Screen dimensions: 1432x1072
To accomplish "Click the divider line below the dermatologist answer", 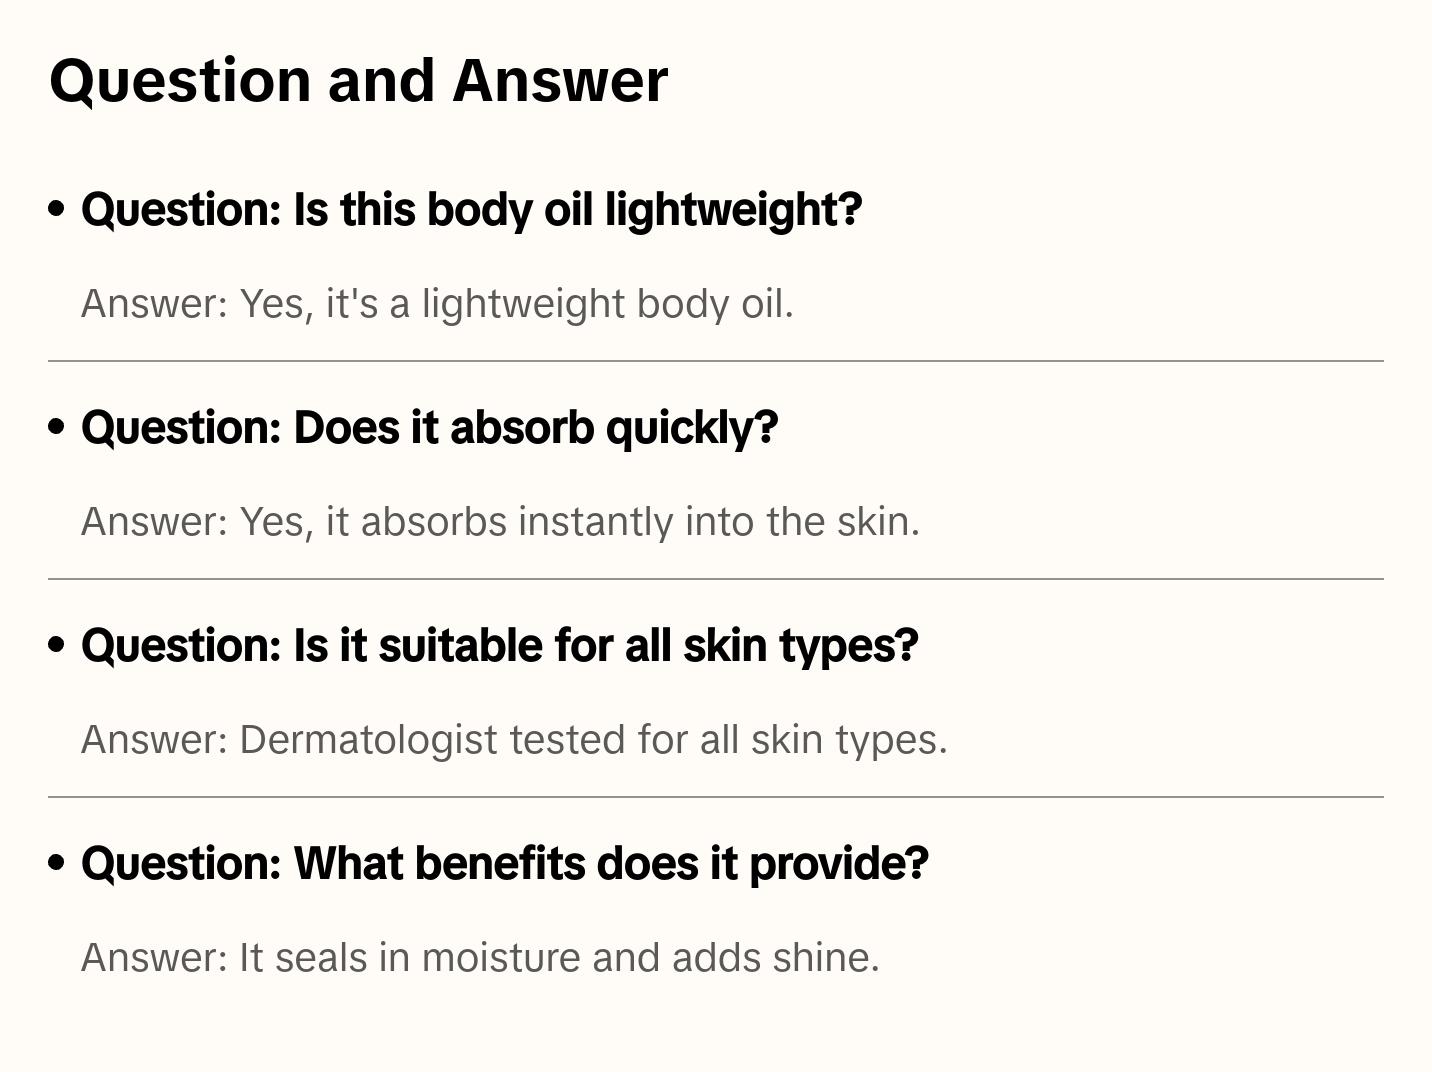I will pyautogui.click(x=716, y=797).
